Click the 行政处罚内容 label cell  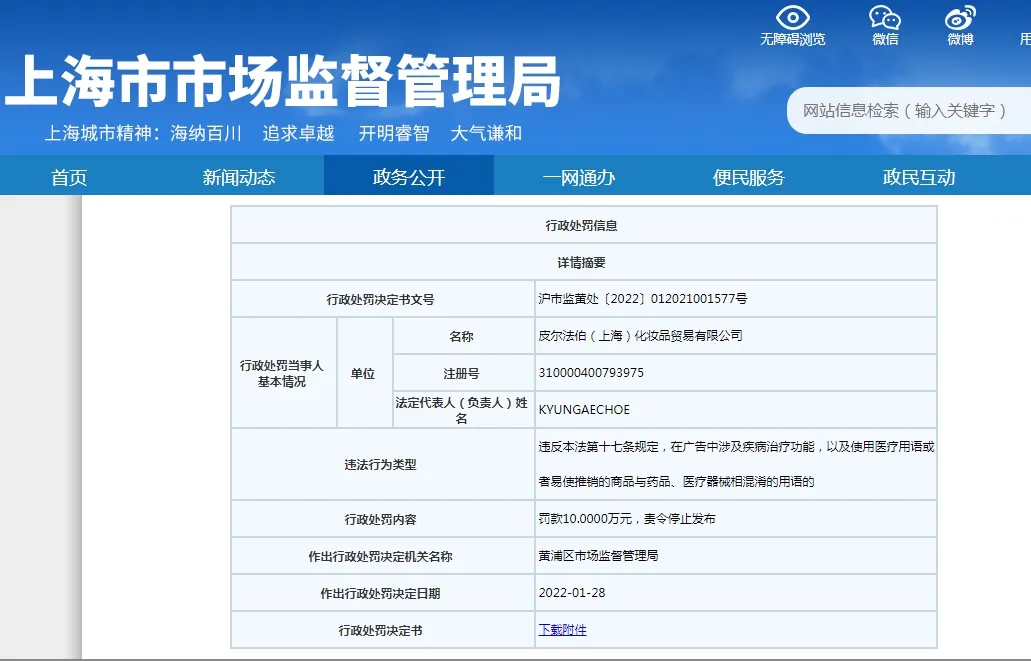[x=383, y=519]
